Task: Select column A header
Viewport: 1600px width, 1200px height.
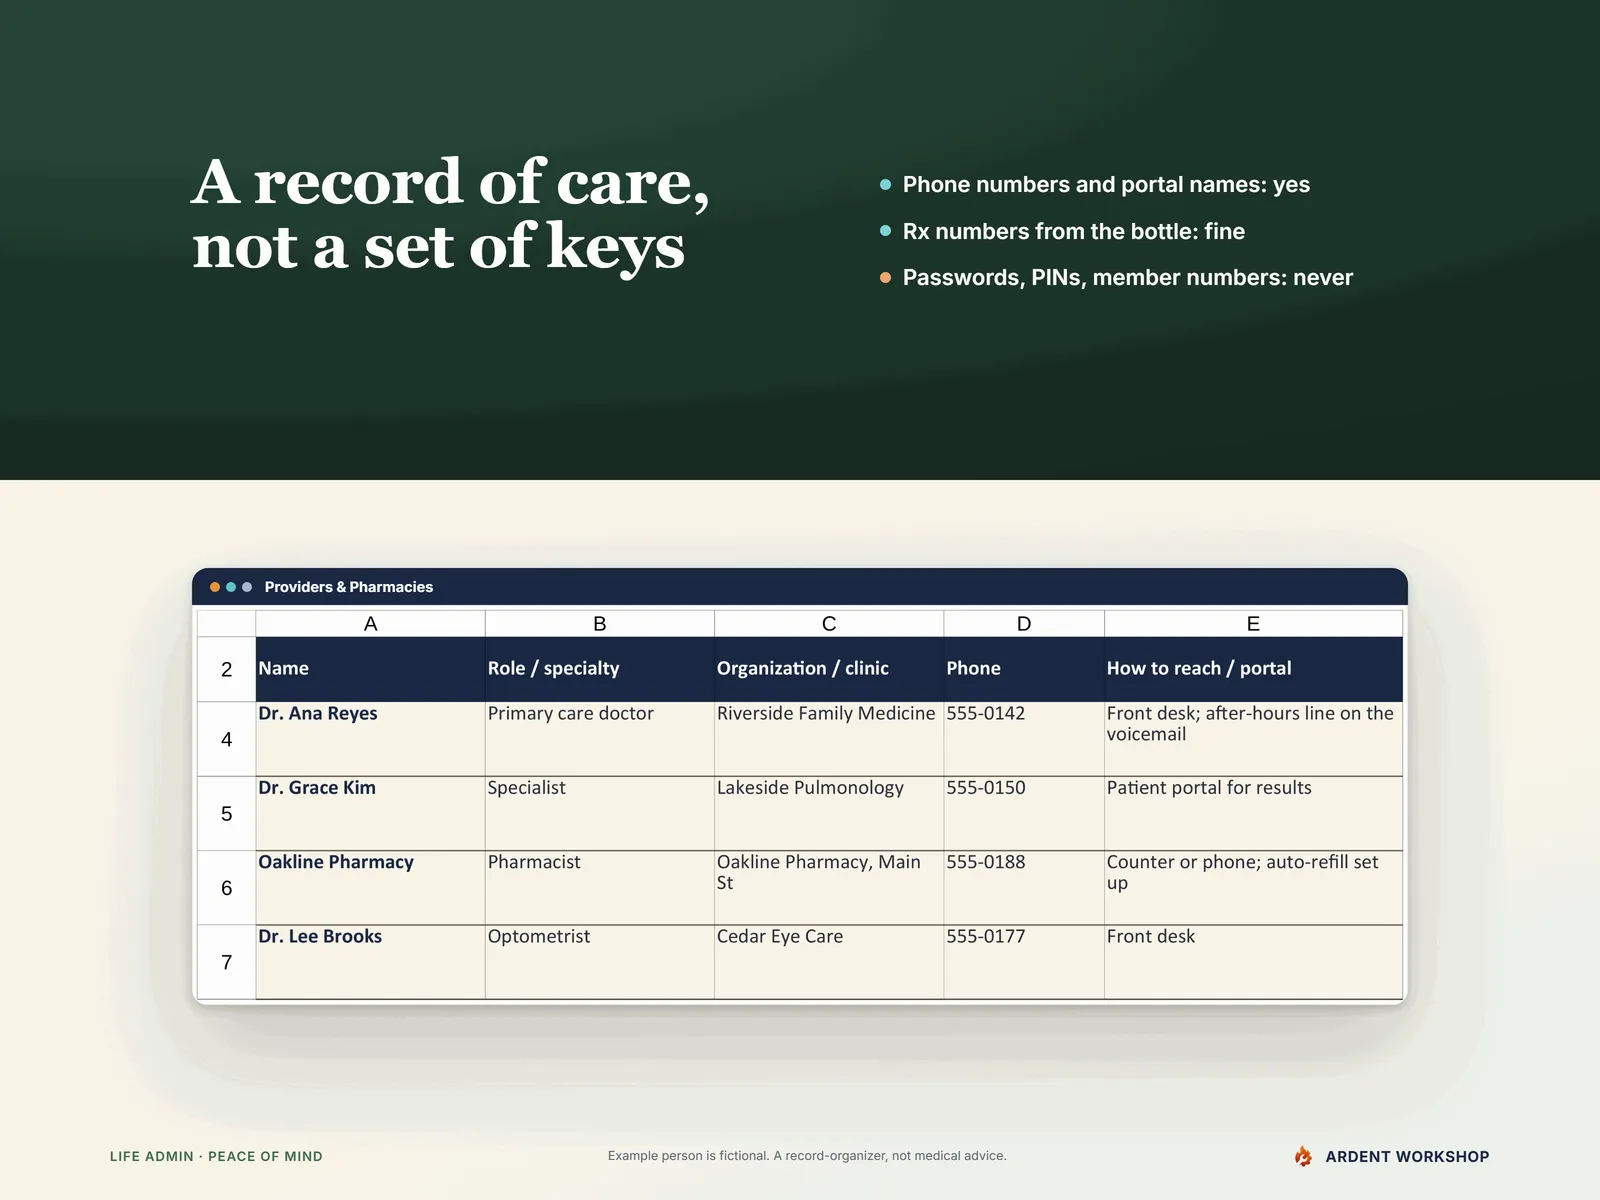Action: point(370,623)
